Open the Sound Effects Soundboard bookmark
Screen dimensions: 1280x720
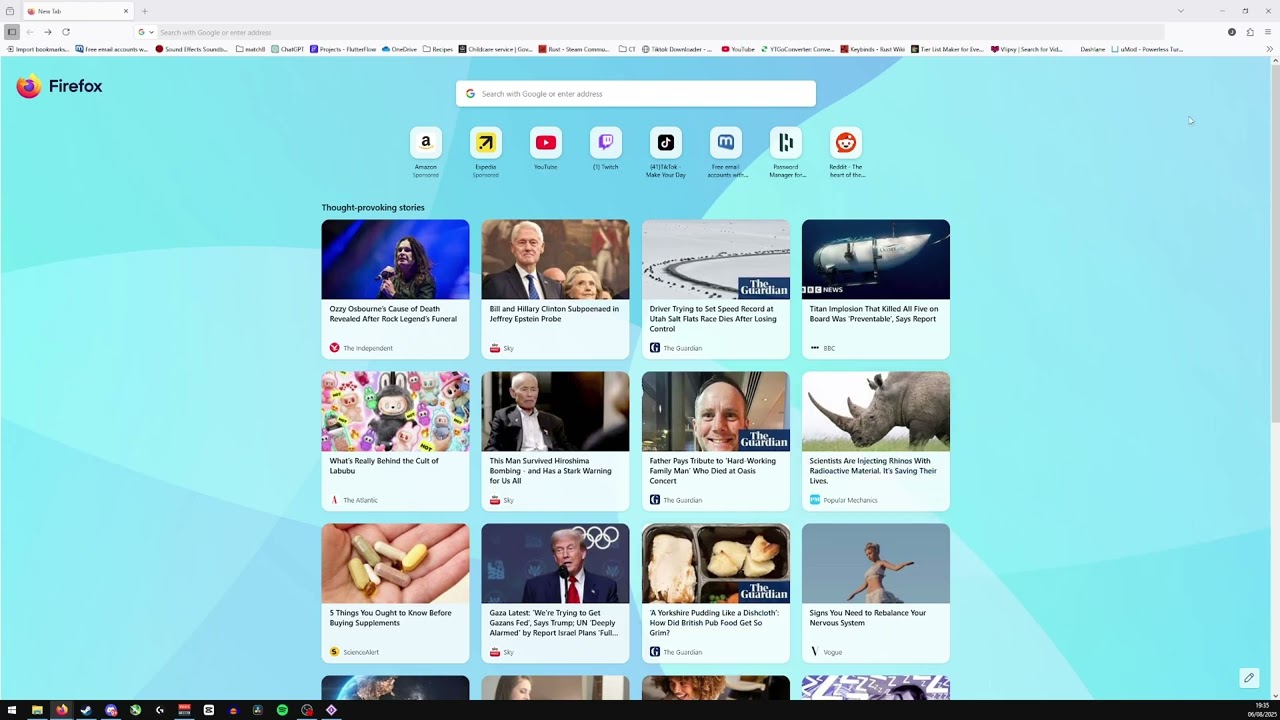192,49
